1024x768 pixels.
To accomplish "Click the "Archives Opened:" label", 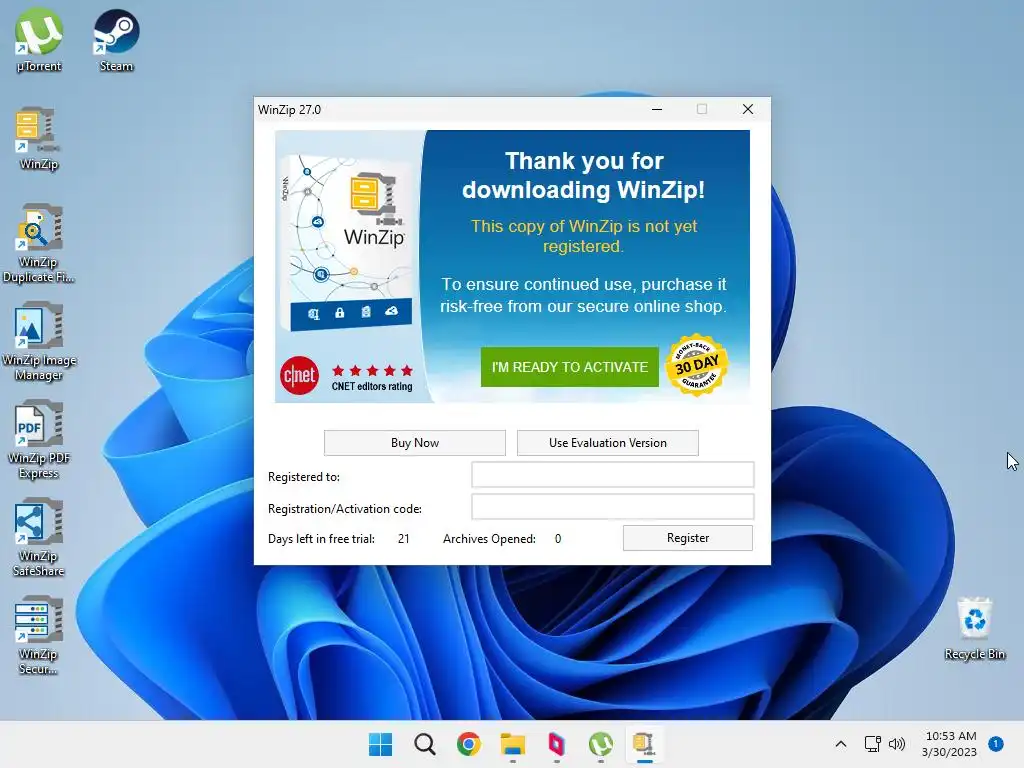I will 489,539.
